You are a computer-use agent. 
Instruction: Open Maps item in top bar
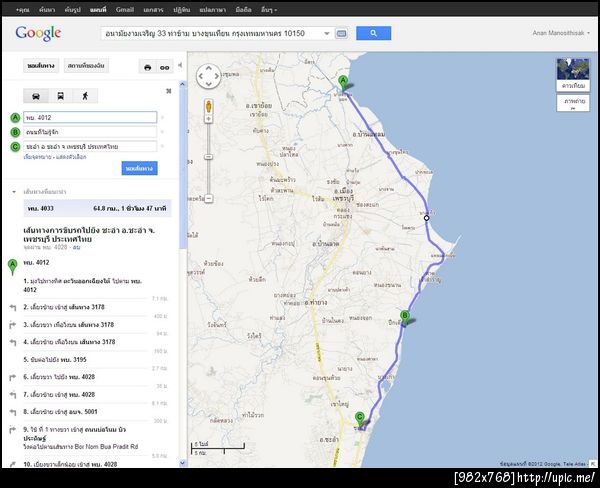98,10
